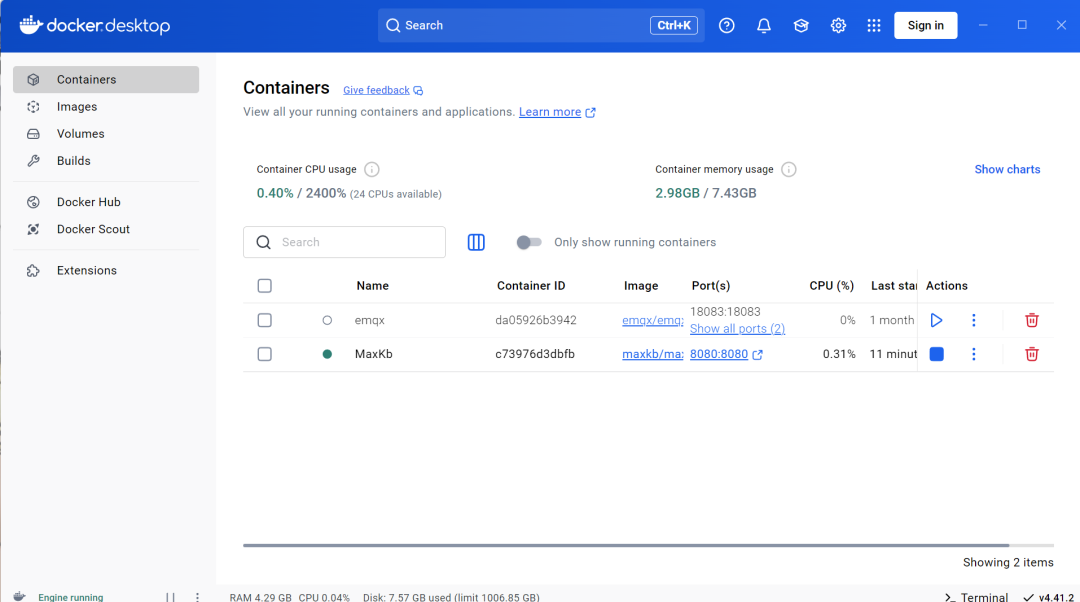This screenshot has width=1080, height=602.
Task: Open the 8080:8080 port link
Action: tap(718, 354)
